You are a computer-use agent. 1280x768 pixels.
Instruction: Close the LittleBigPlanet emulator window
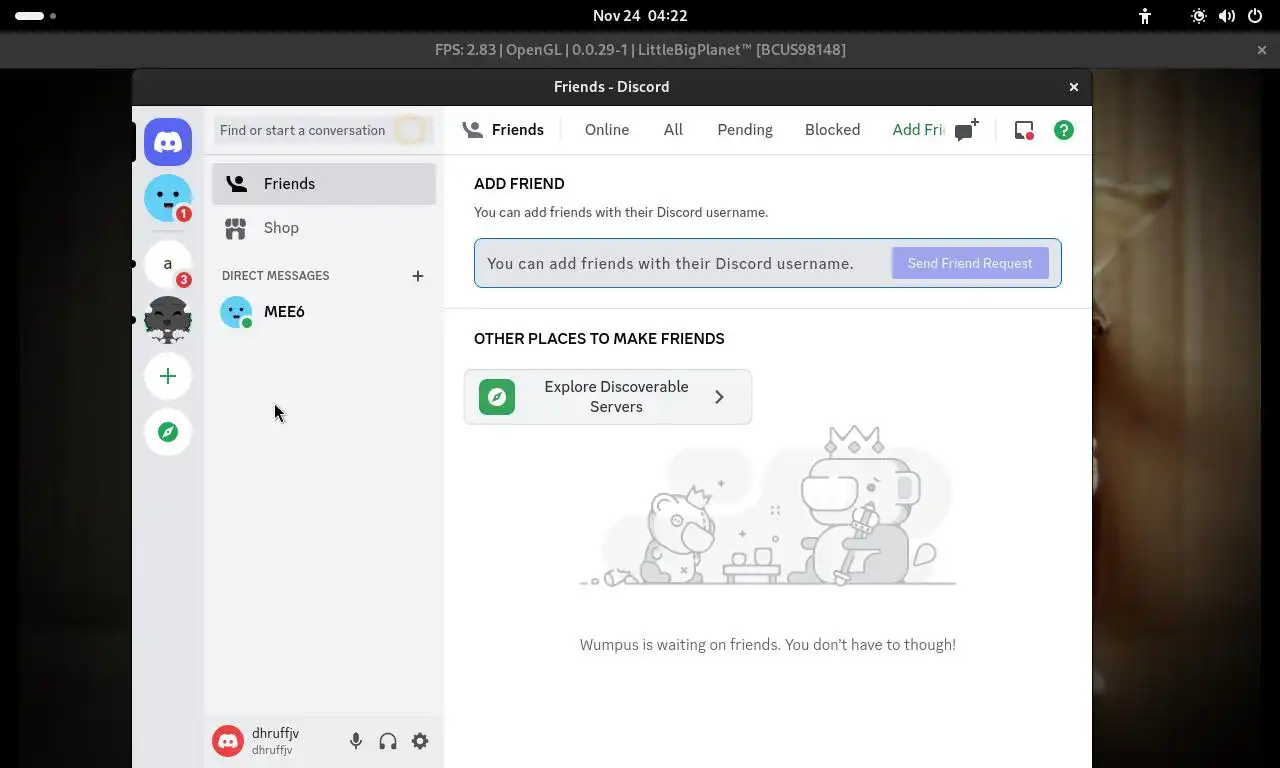click(x=1262, y=50)
